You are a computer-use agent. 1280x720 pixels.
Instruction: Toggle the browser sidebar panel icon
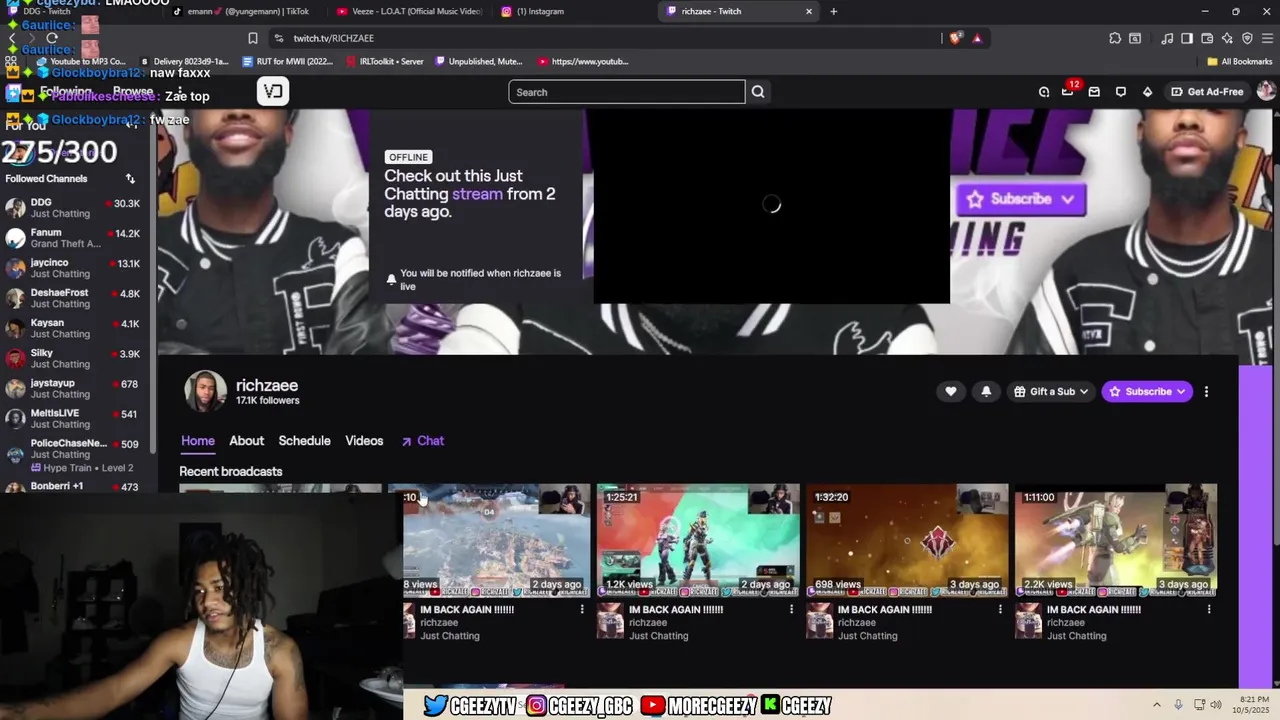coord(1187,38)
